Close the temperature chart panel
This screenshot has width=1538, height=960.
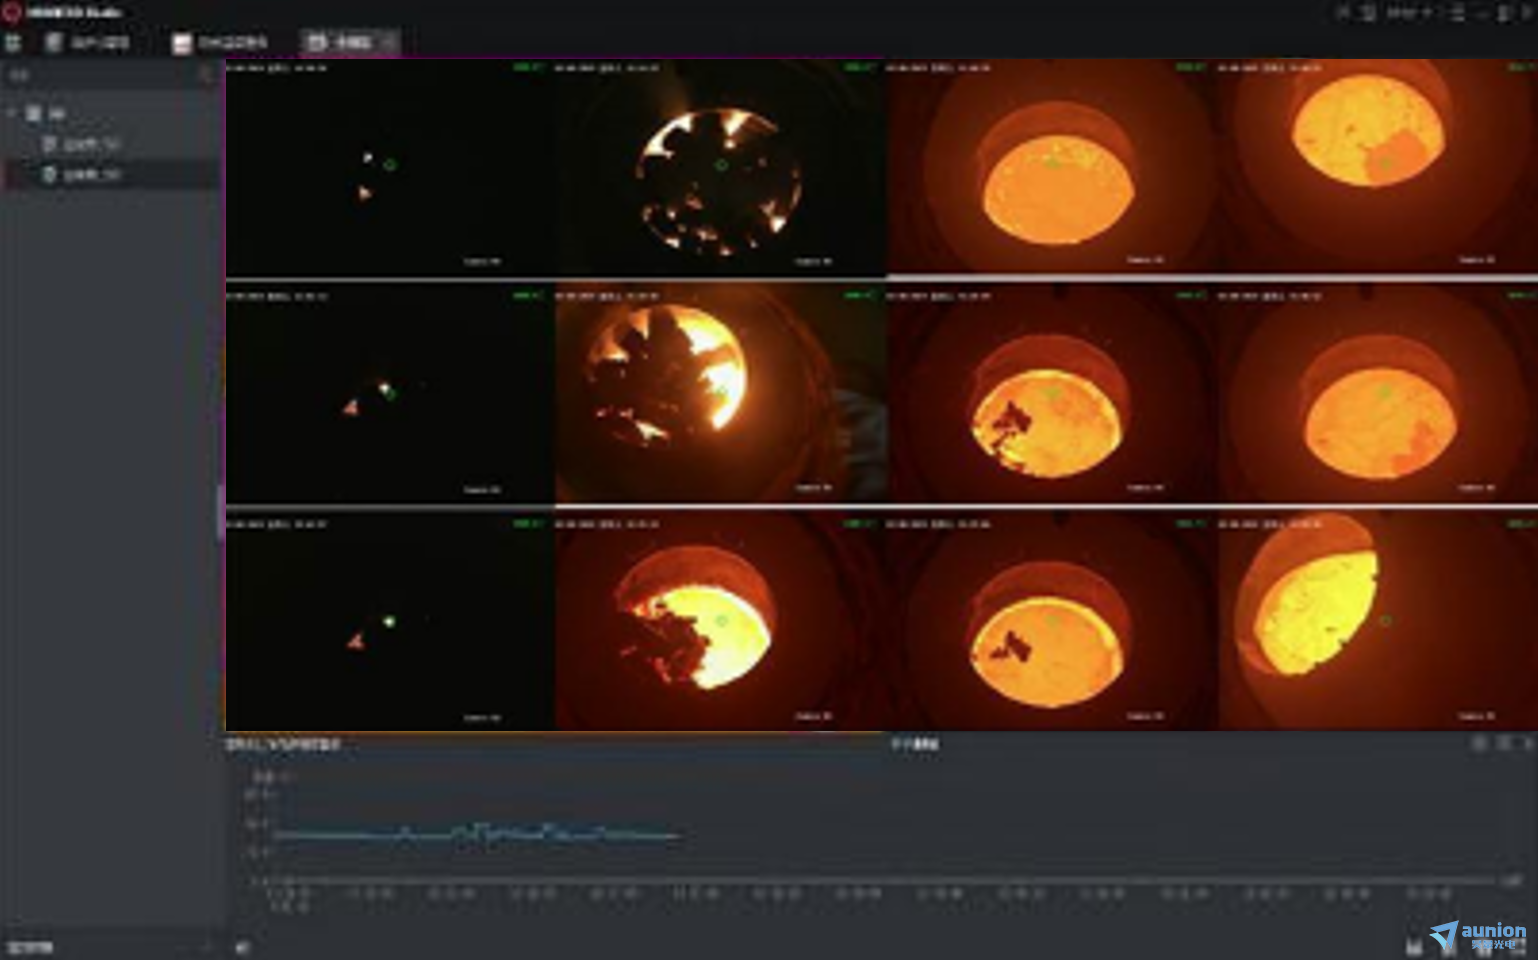[1527, 743]
